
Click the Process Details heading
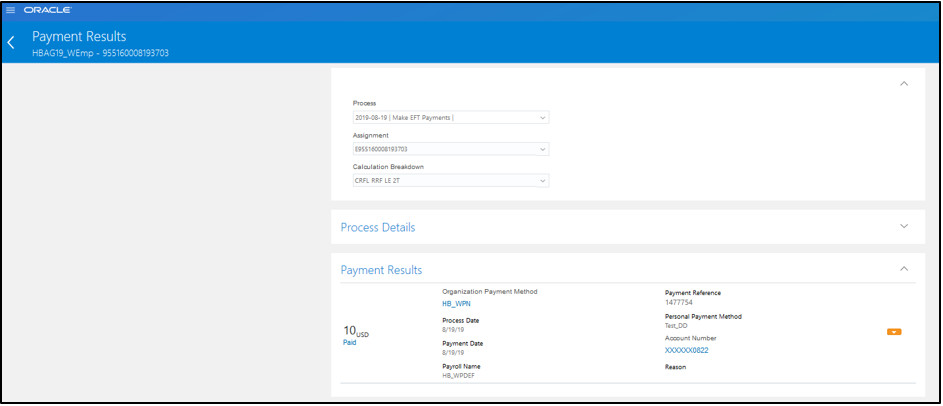coord(378,227)
